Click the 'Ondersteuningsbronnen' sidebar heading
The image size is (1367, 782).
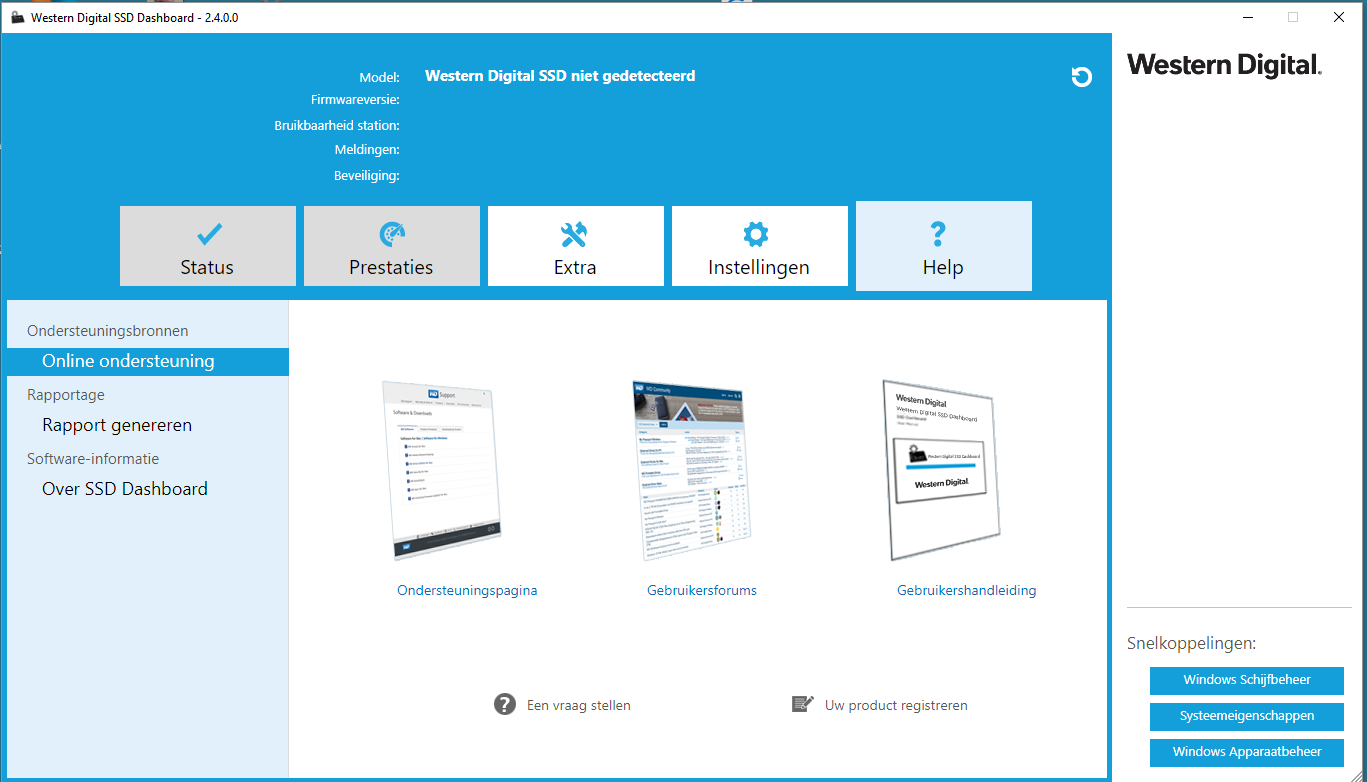coord(108,331)
